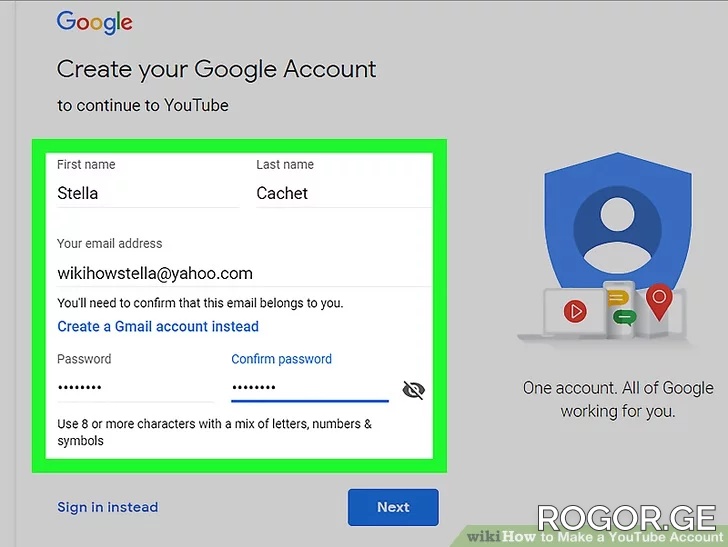
Task: Focus the Confirm password field
Action: click(310, 387)
